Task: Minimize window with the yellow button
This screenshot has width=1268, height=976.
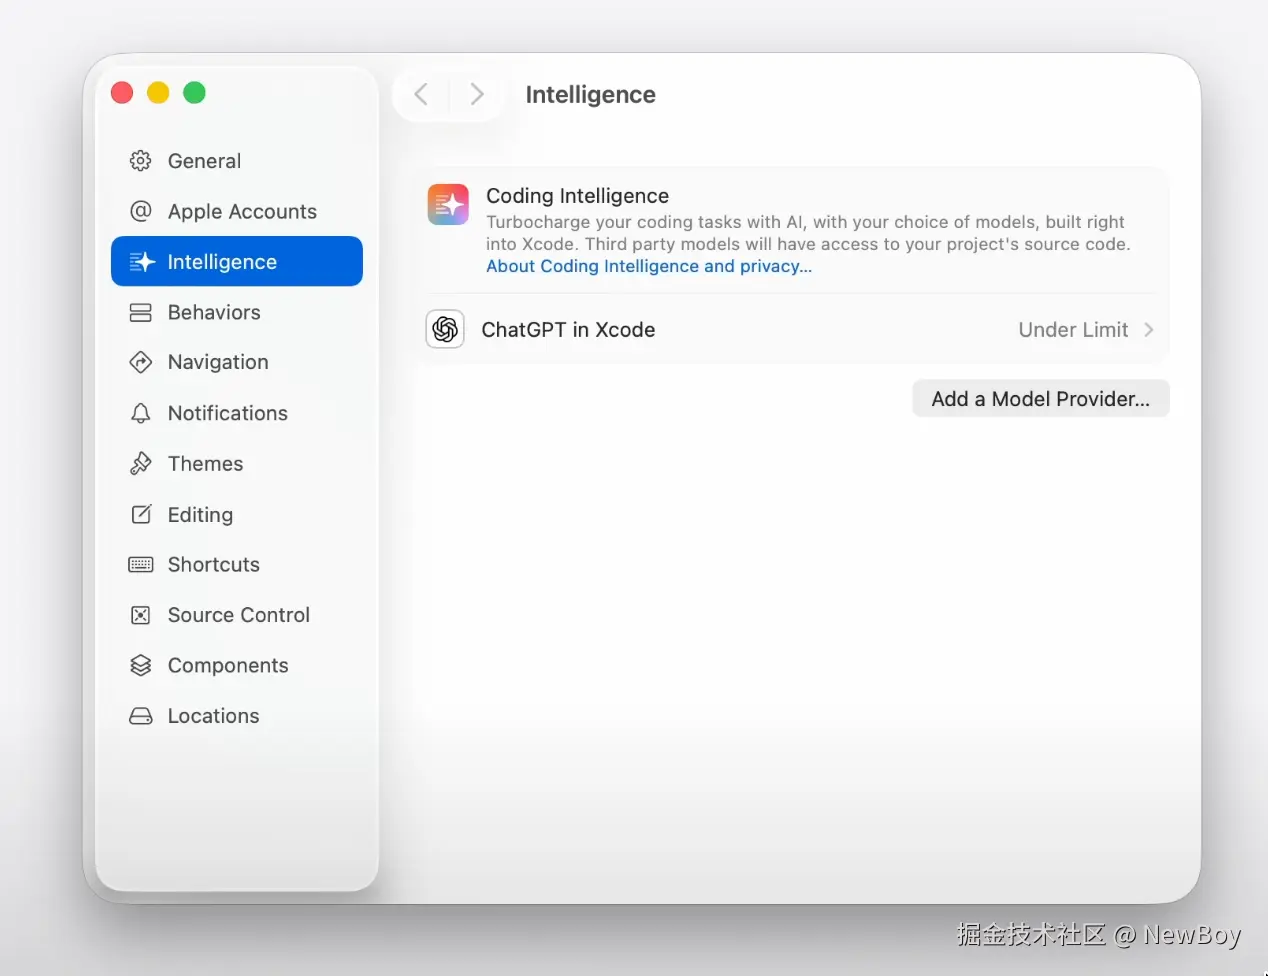Action: pyautogui.click(x=158, y=93)
